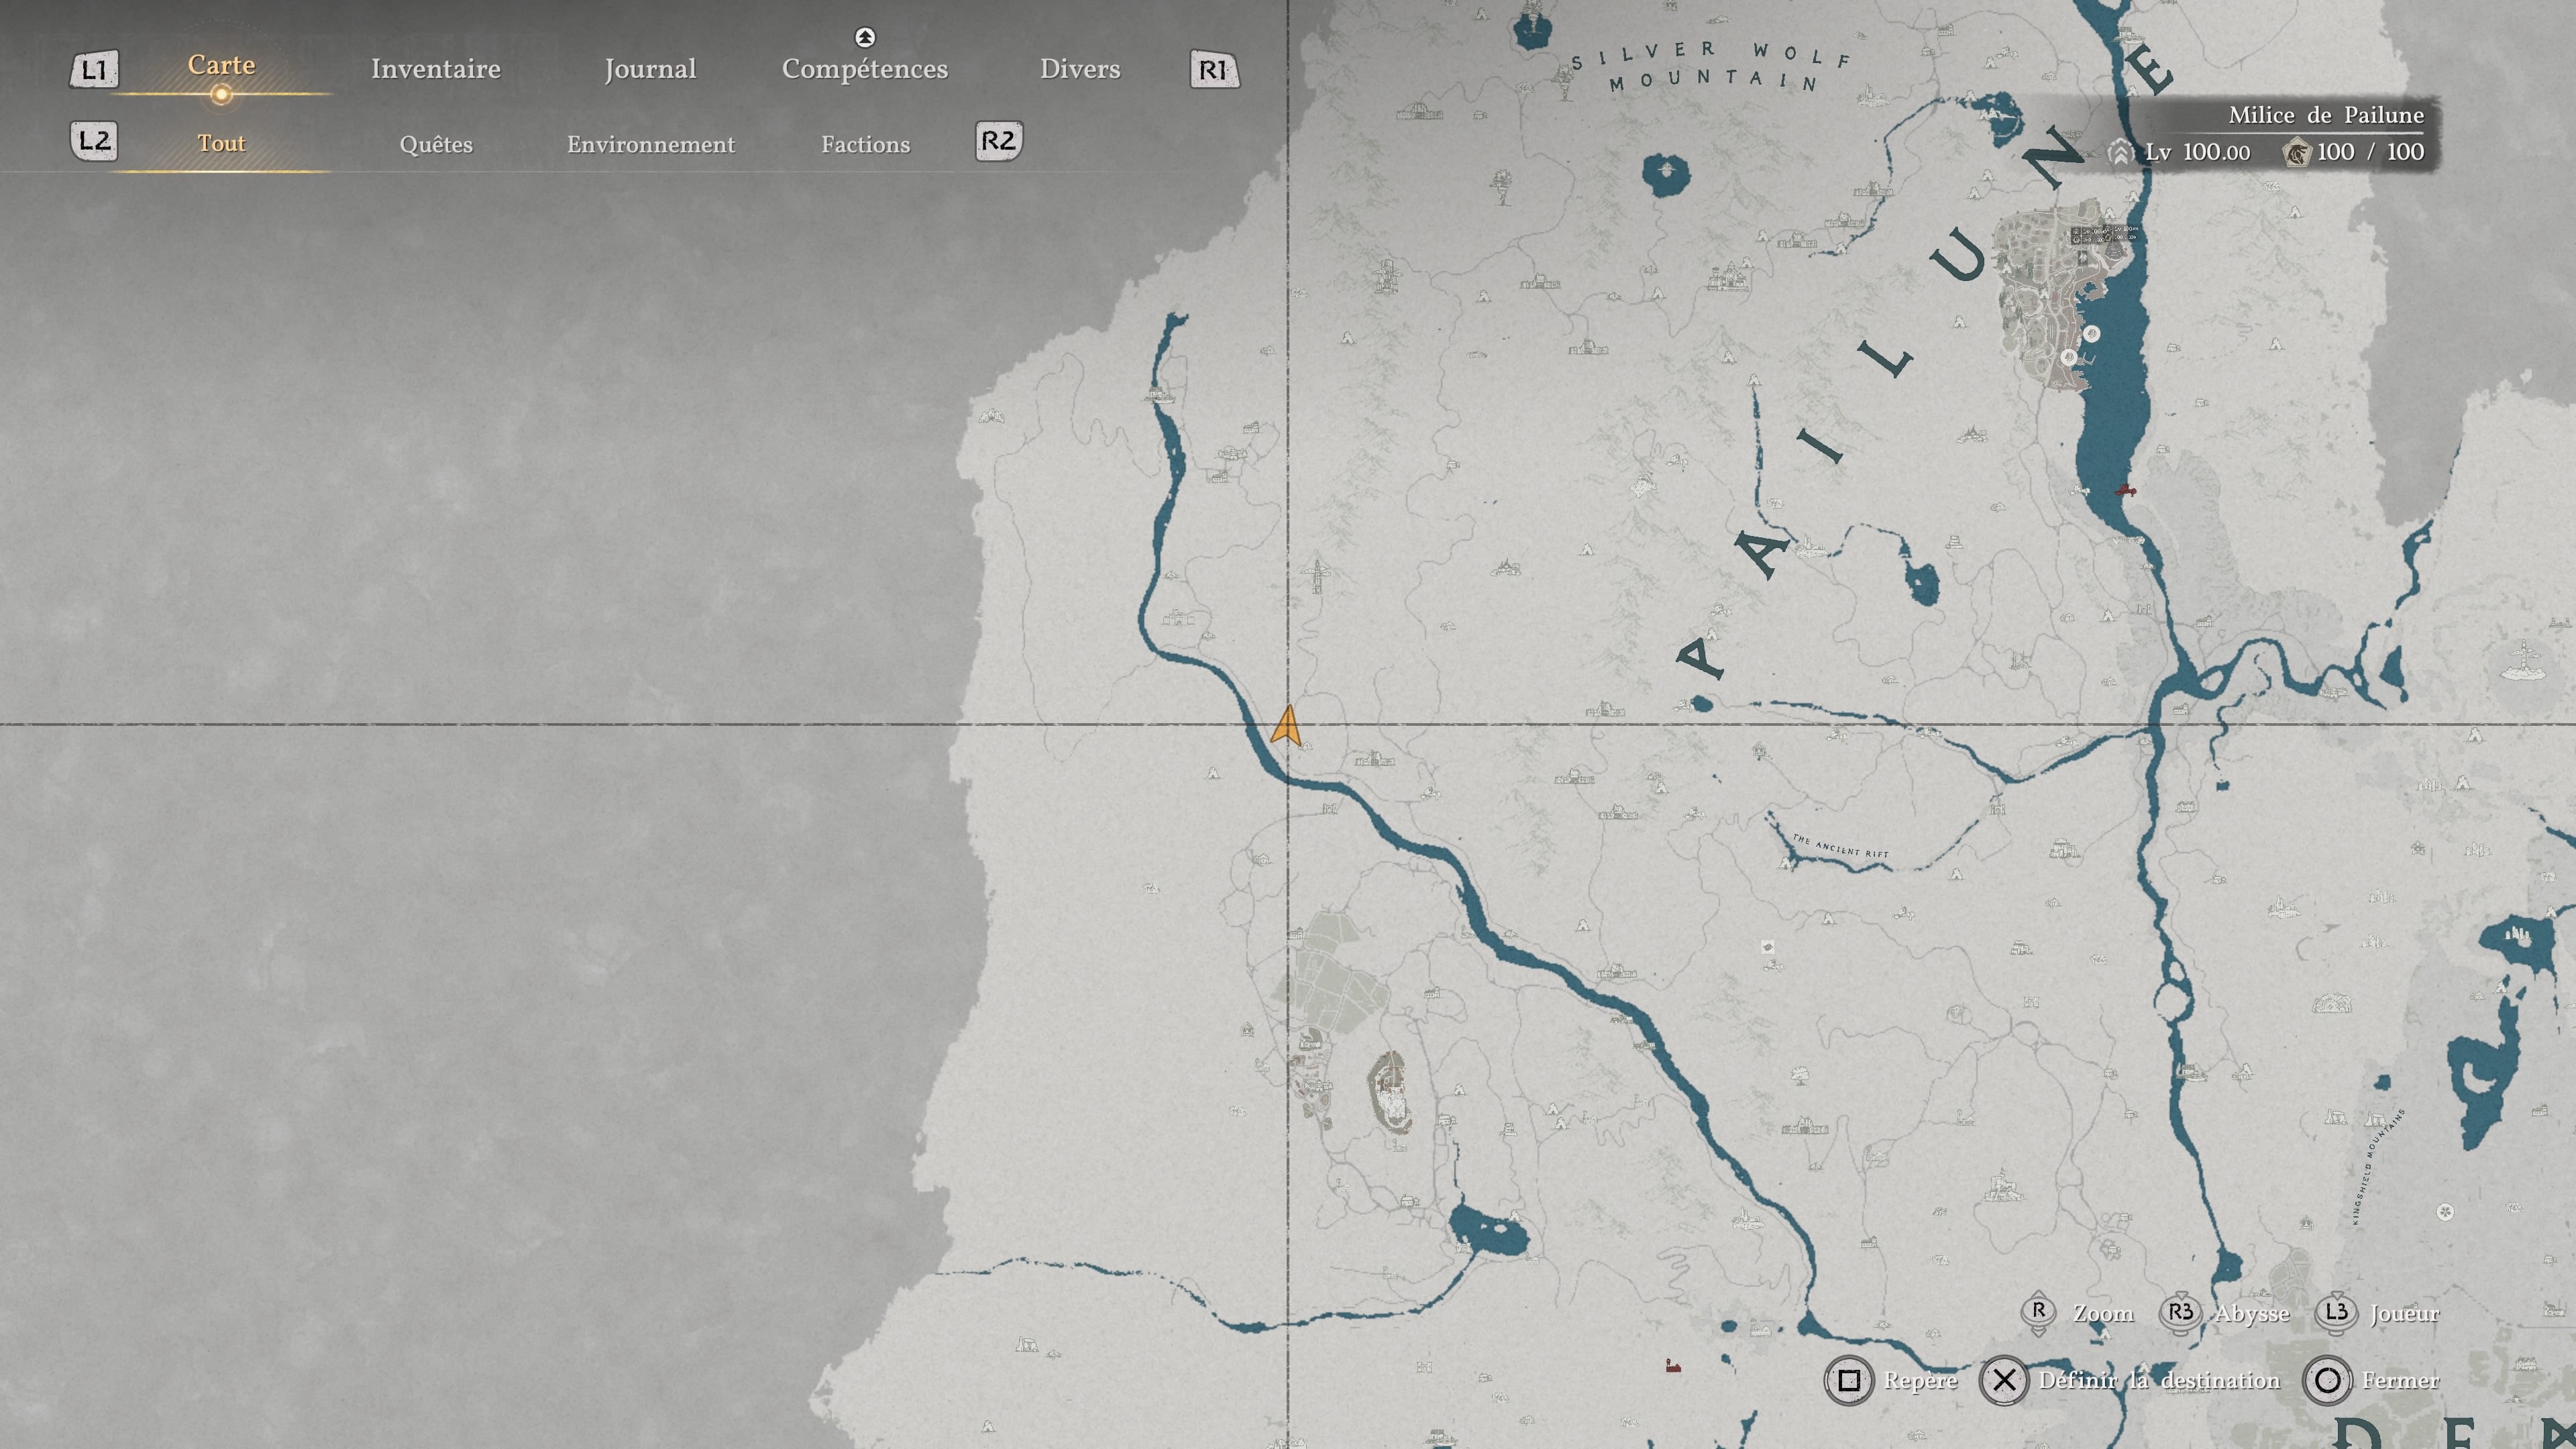Screen dimensions: 2576x1449
Task: Click the R1 next-tab icon
Action: (x=1214, y=70)
